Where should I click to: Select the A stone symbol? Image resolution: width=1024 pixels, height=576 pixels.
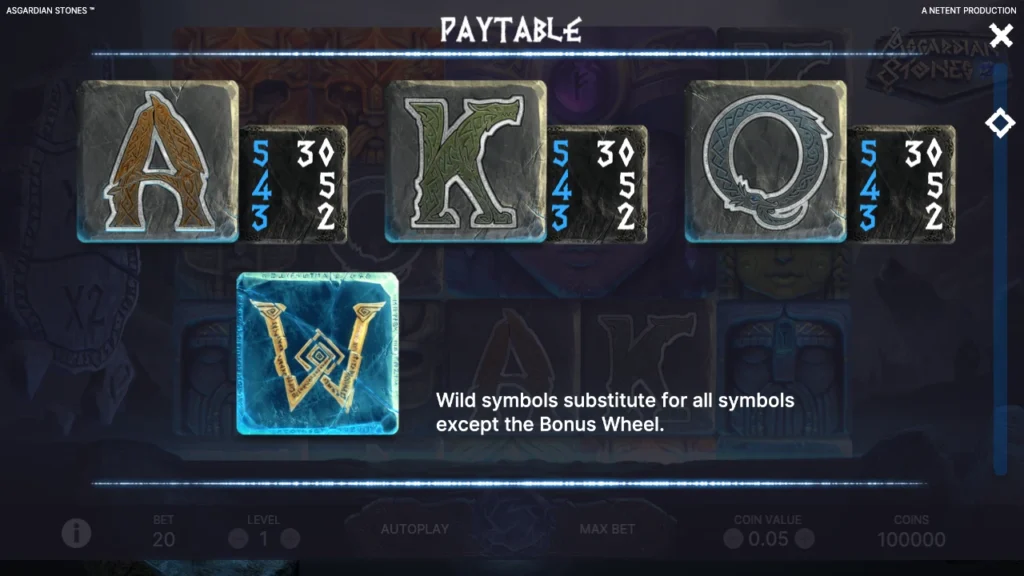[158, 161]
